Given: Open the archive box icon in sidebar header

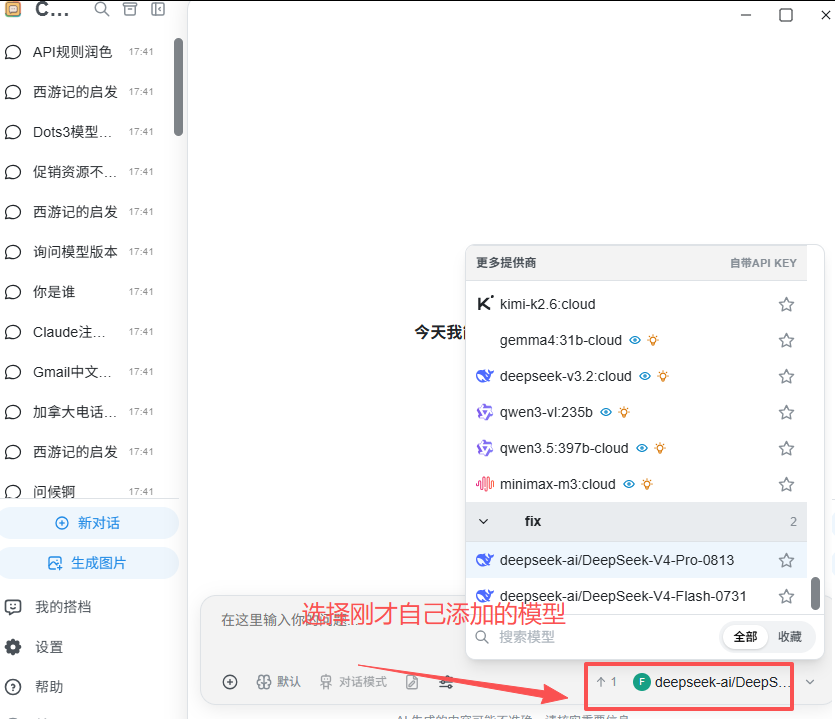Looking at the screenshot, I should [x=130, y=9].
